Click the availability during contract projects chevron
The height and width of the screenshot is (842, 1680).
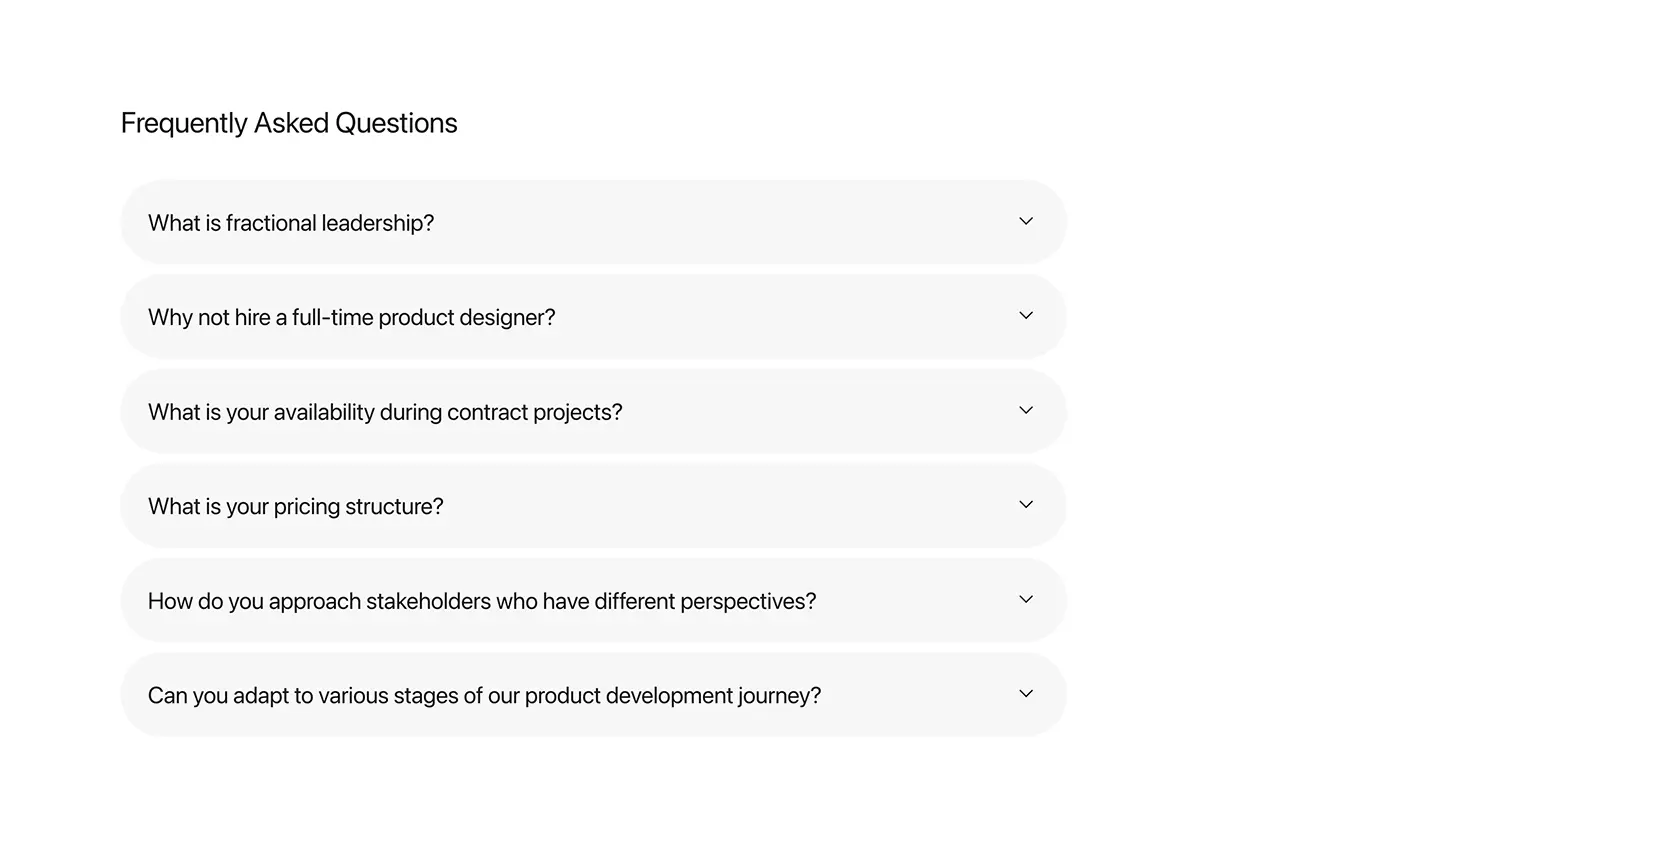(x=1025, y=410)
